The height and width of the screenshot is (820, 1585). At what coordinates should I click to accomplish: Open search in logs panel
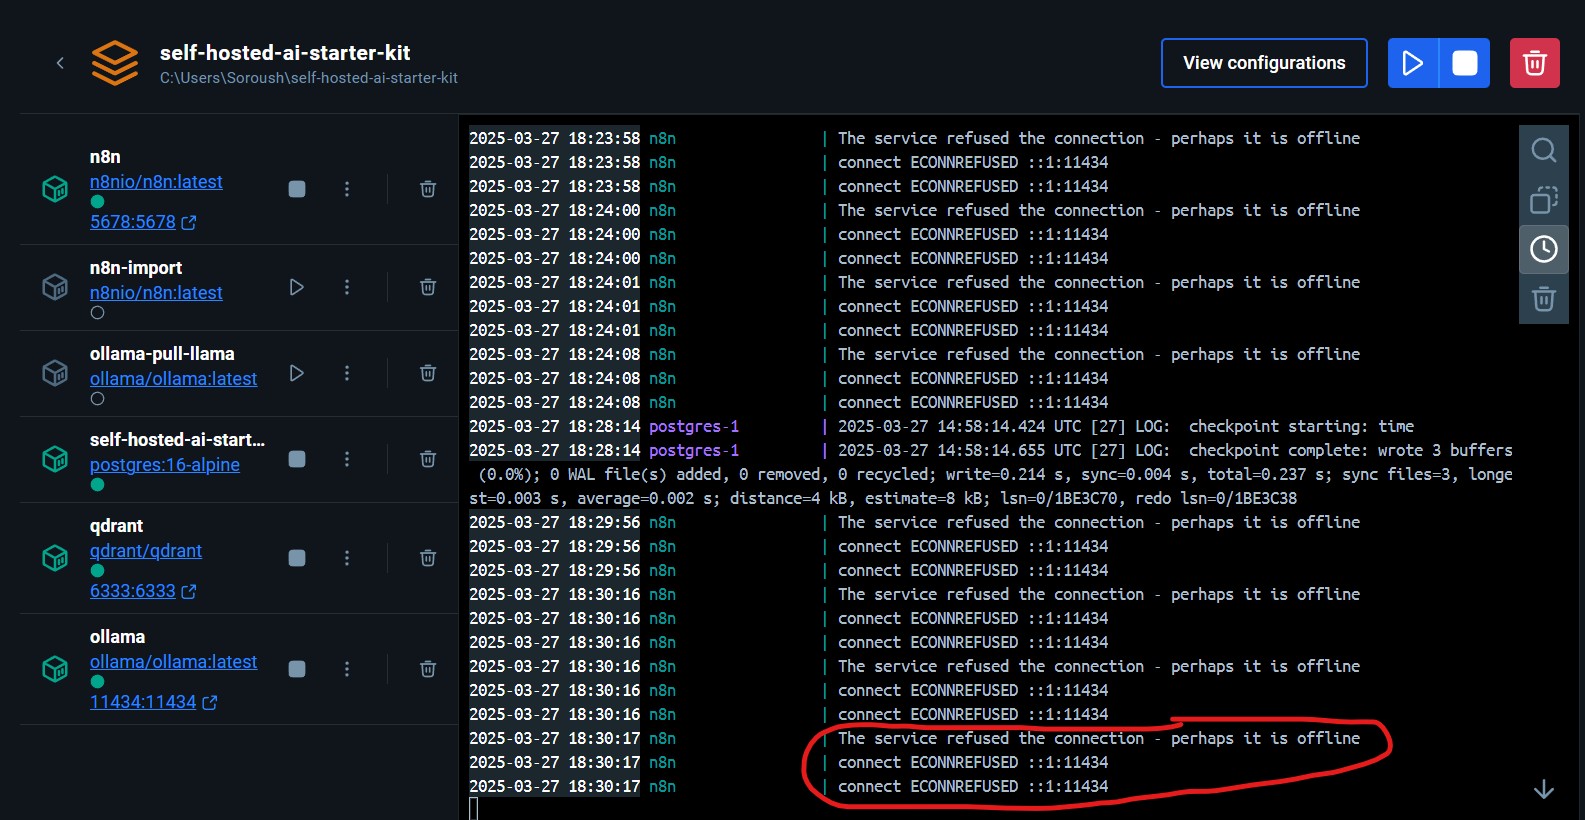1544,150
